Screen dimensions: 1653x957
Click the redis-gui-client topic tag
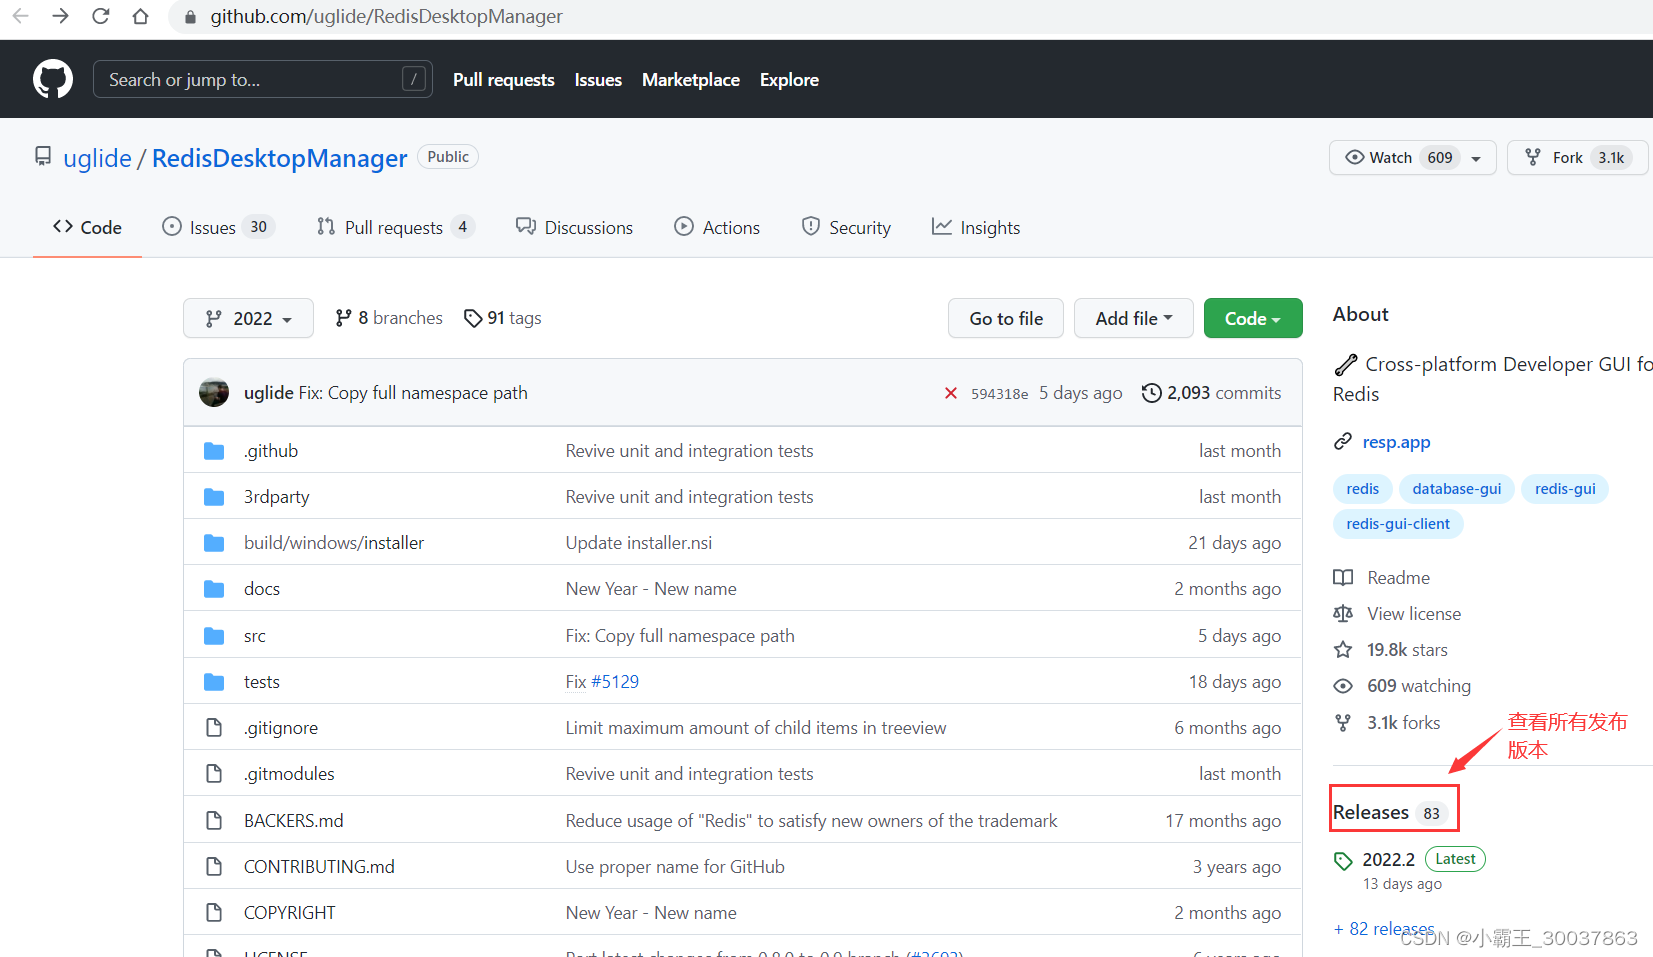tap(1398, 524)
